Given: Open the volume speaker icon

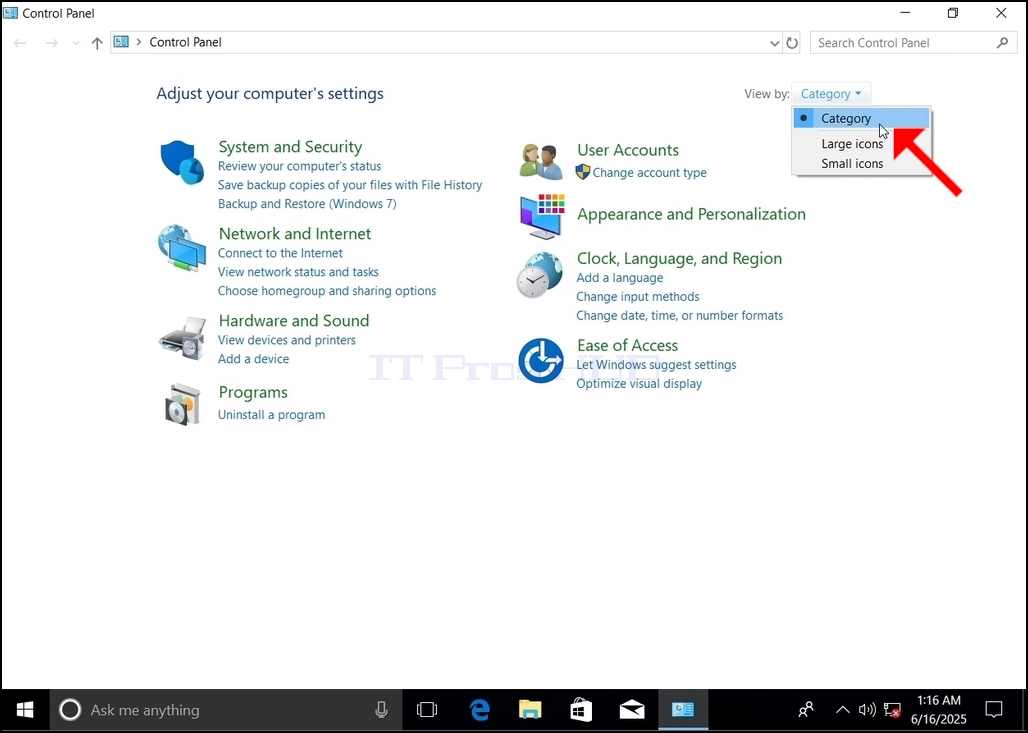Looking at the screenshot, I should tap(867, 710).
